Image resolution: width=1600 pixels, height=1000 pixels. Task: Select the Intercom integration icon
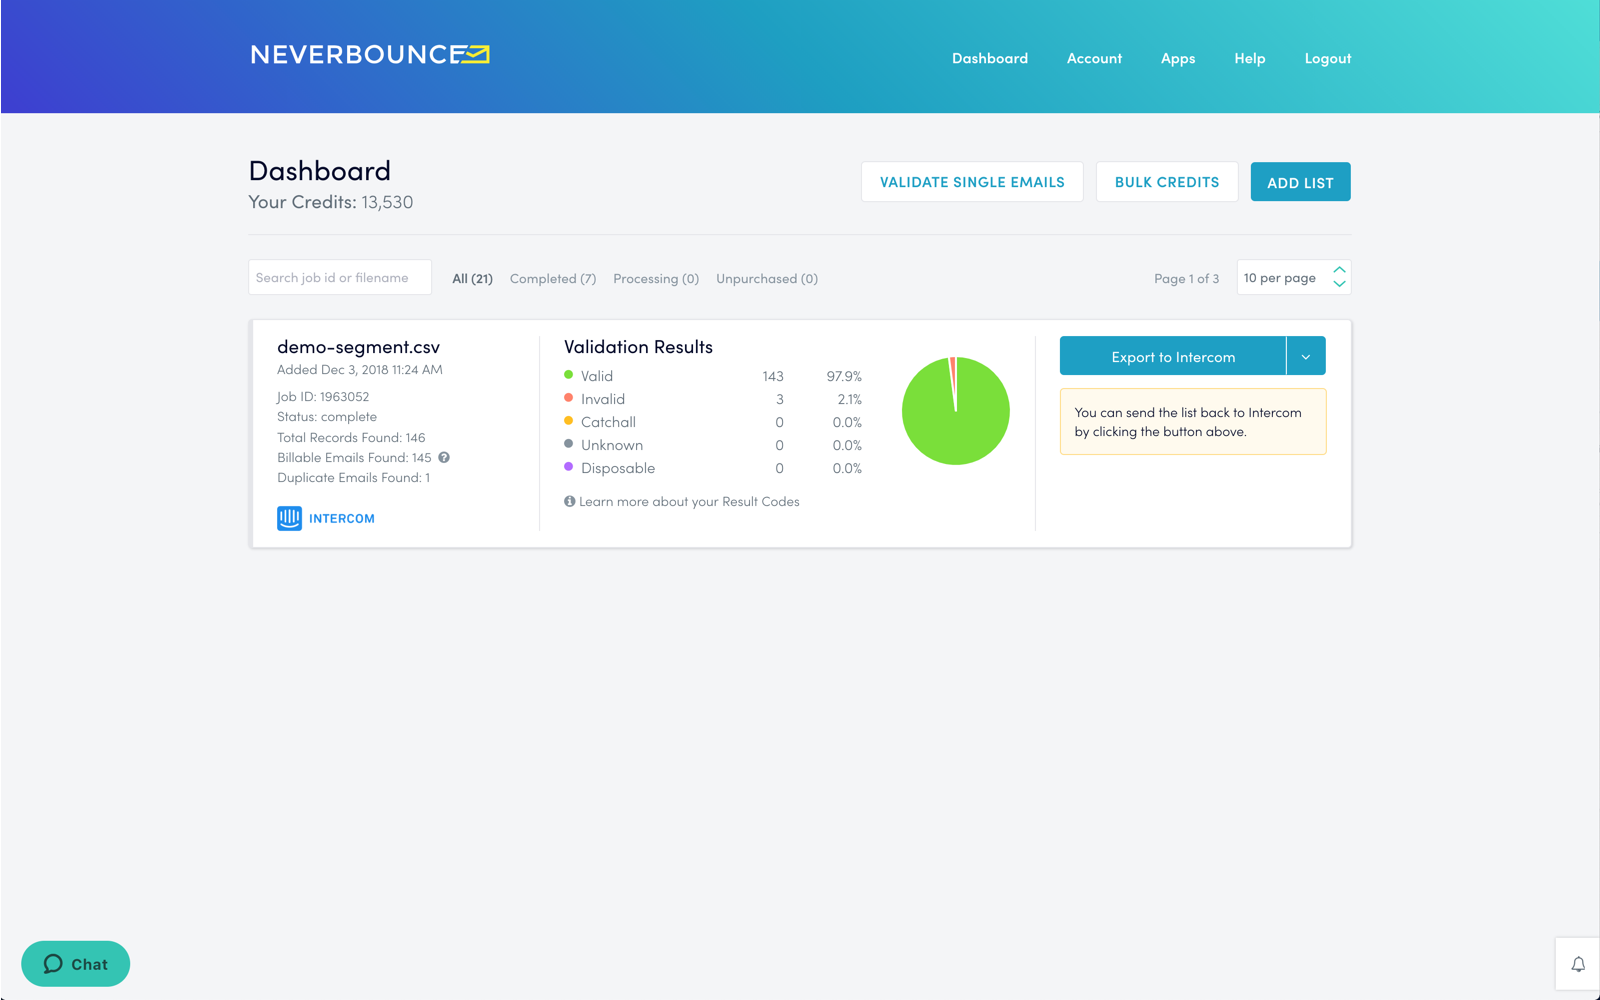click(289, 518)
